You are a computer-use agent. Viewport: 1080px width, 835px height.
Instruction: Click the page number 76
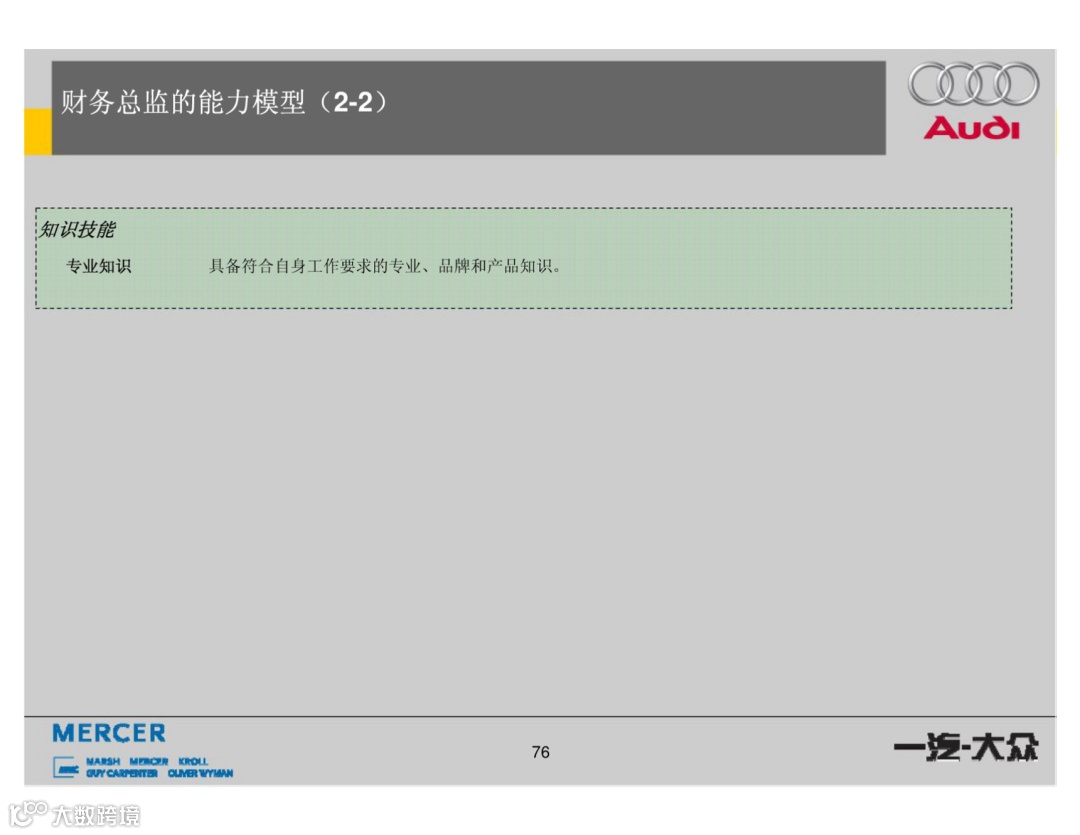point(541,752)
